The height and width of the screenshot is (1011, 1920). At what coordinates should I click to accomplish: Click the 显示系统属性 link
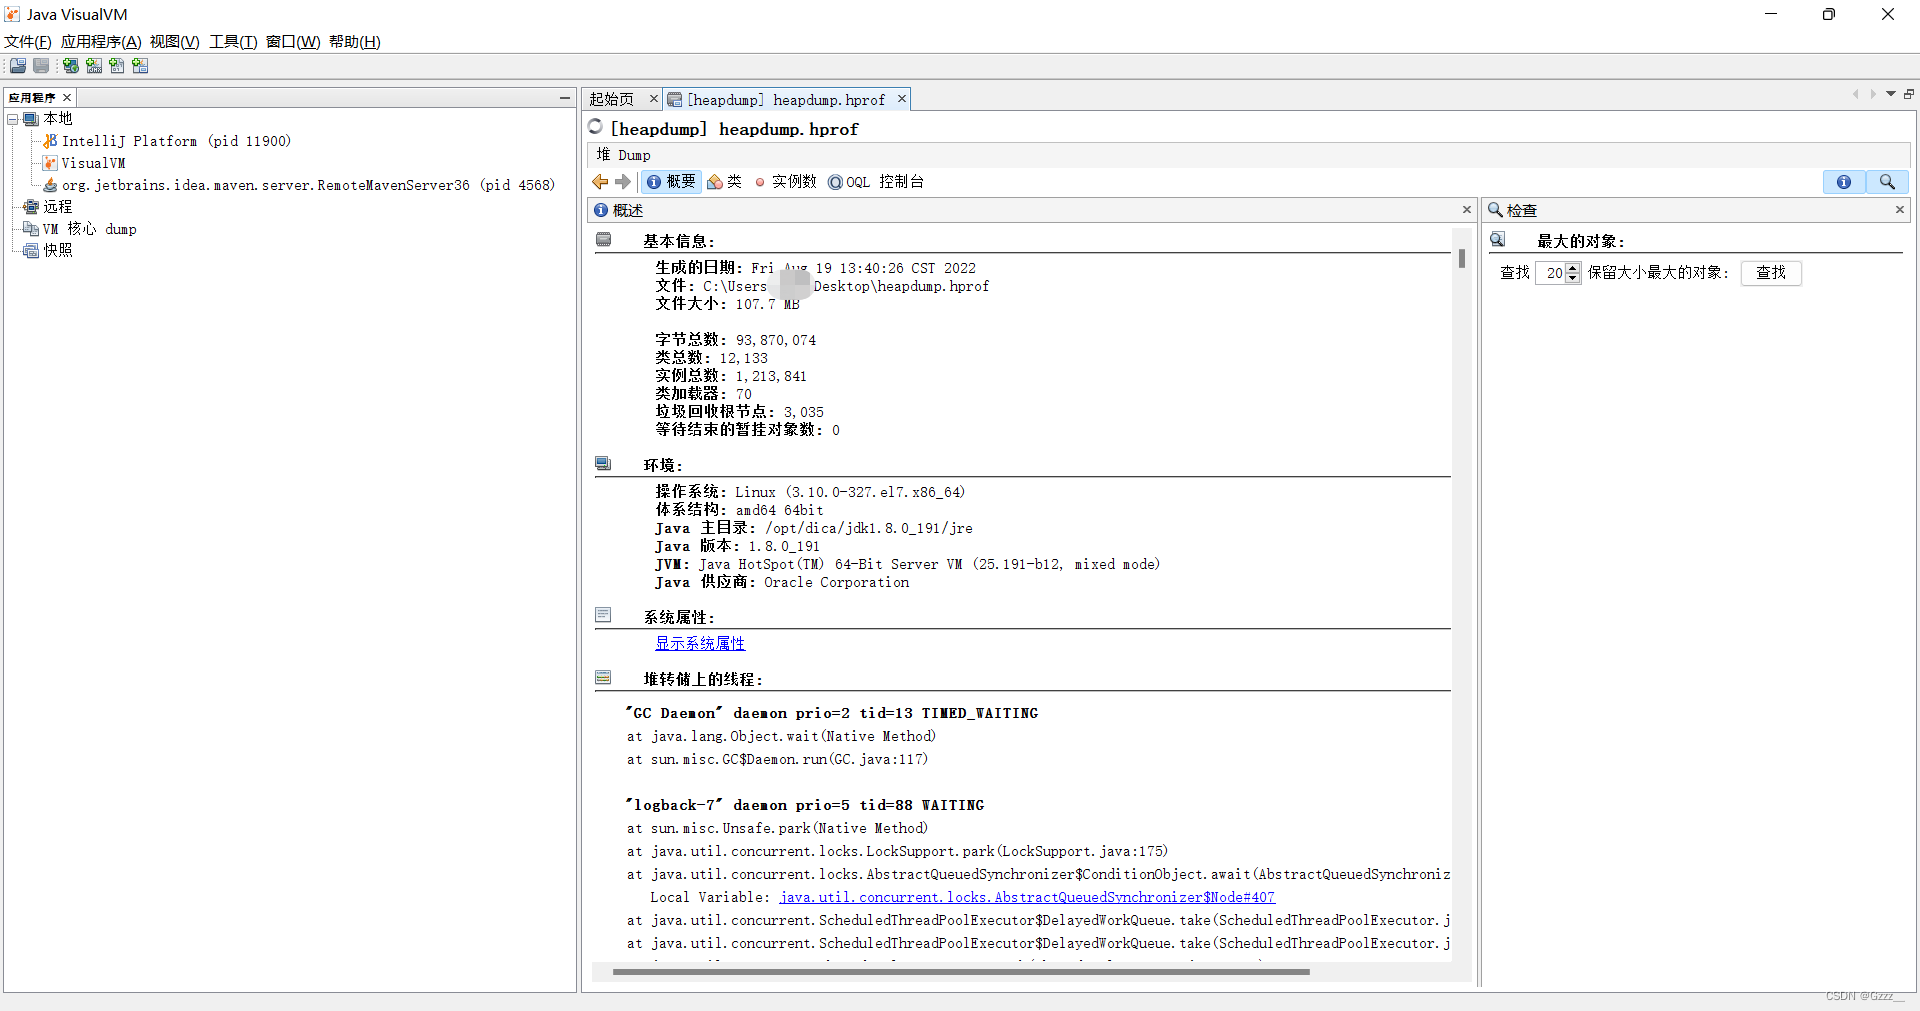point(699,643)
